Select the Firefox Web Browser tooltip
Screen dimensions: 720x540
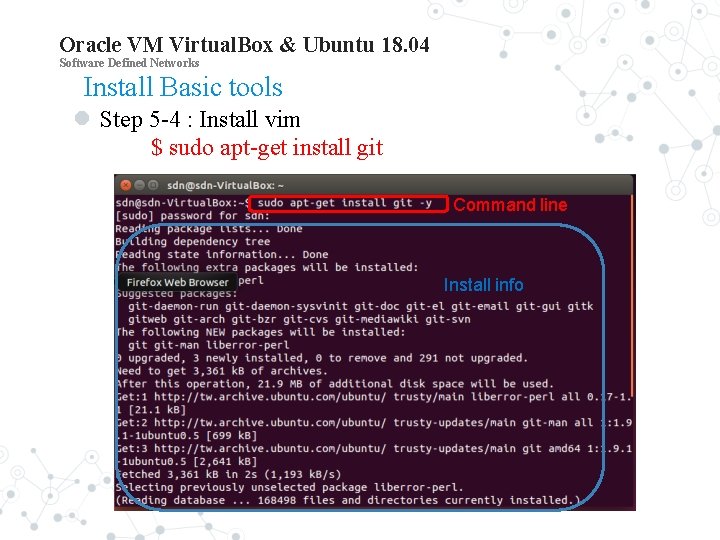177,282
